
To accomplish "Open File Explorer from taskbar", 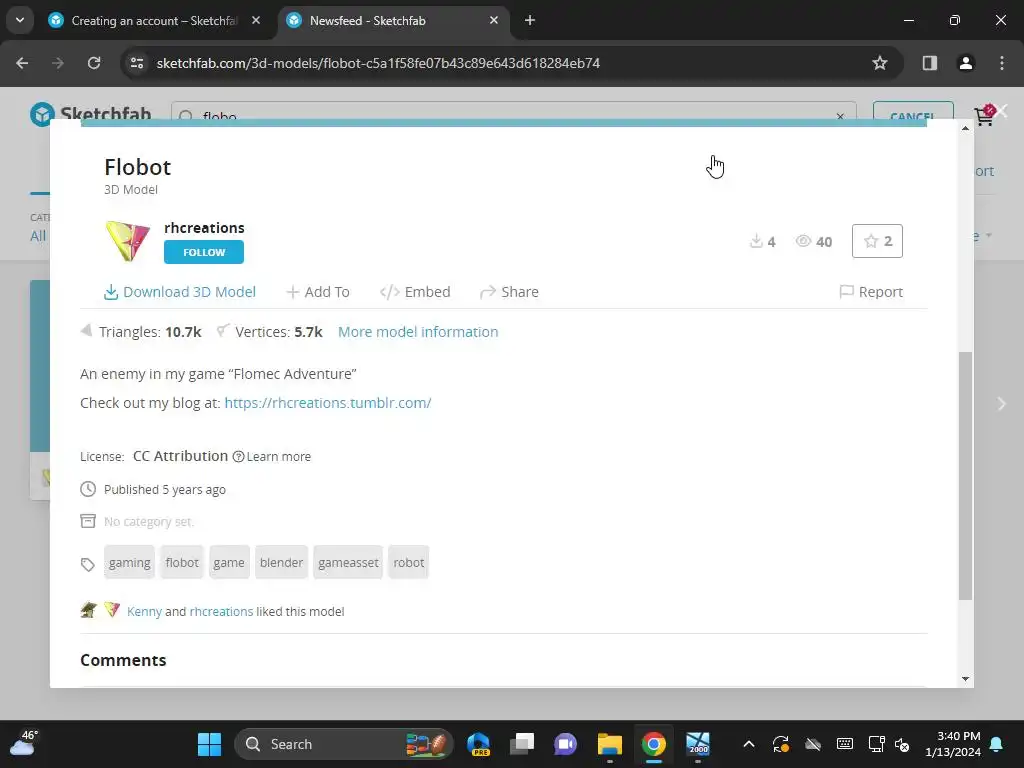I will click(x=610, y=744).
